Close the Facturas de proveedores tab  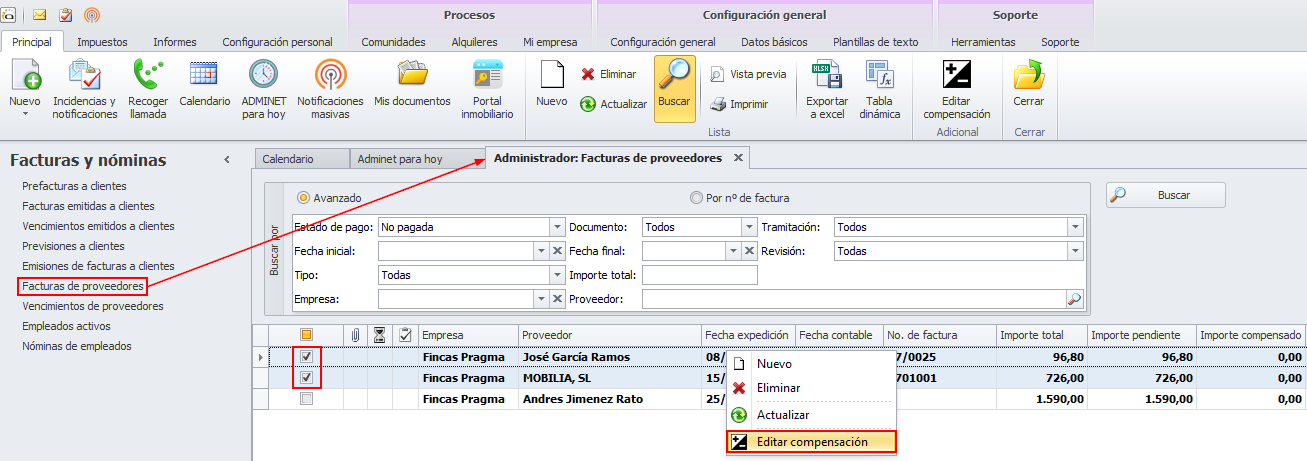pyautogui.click(x=738, y=158)
